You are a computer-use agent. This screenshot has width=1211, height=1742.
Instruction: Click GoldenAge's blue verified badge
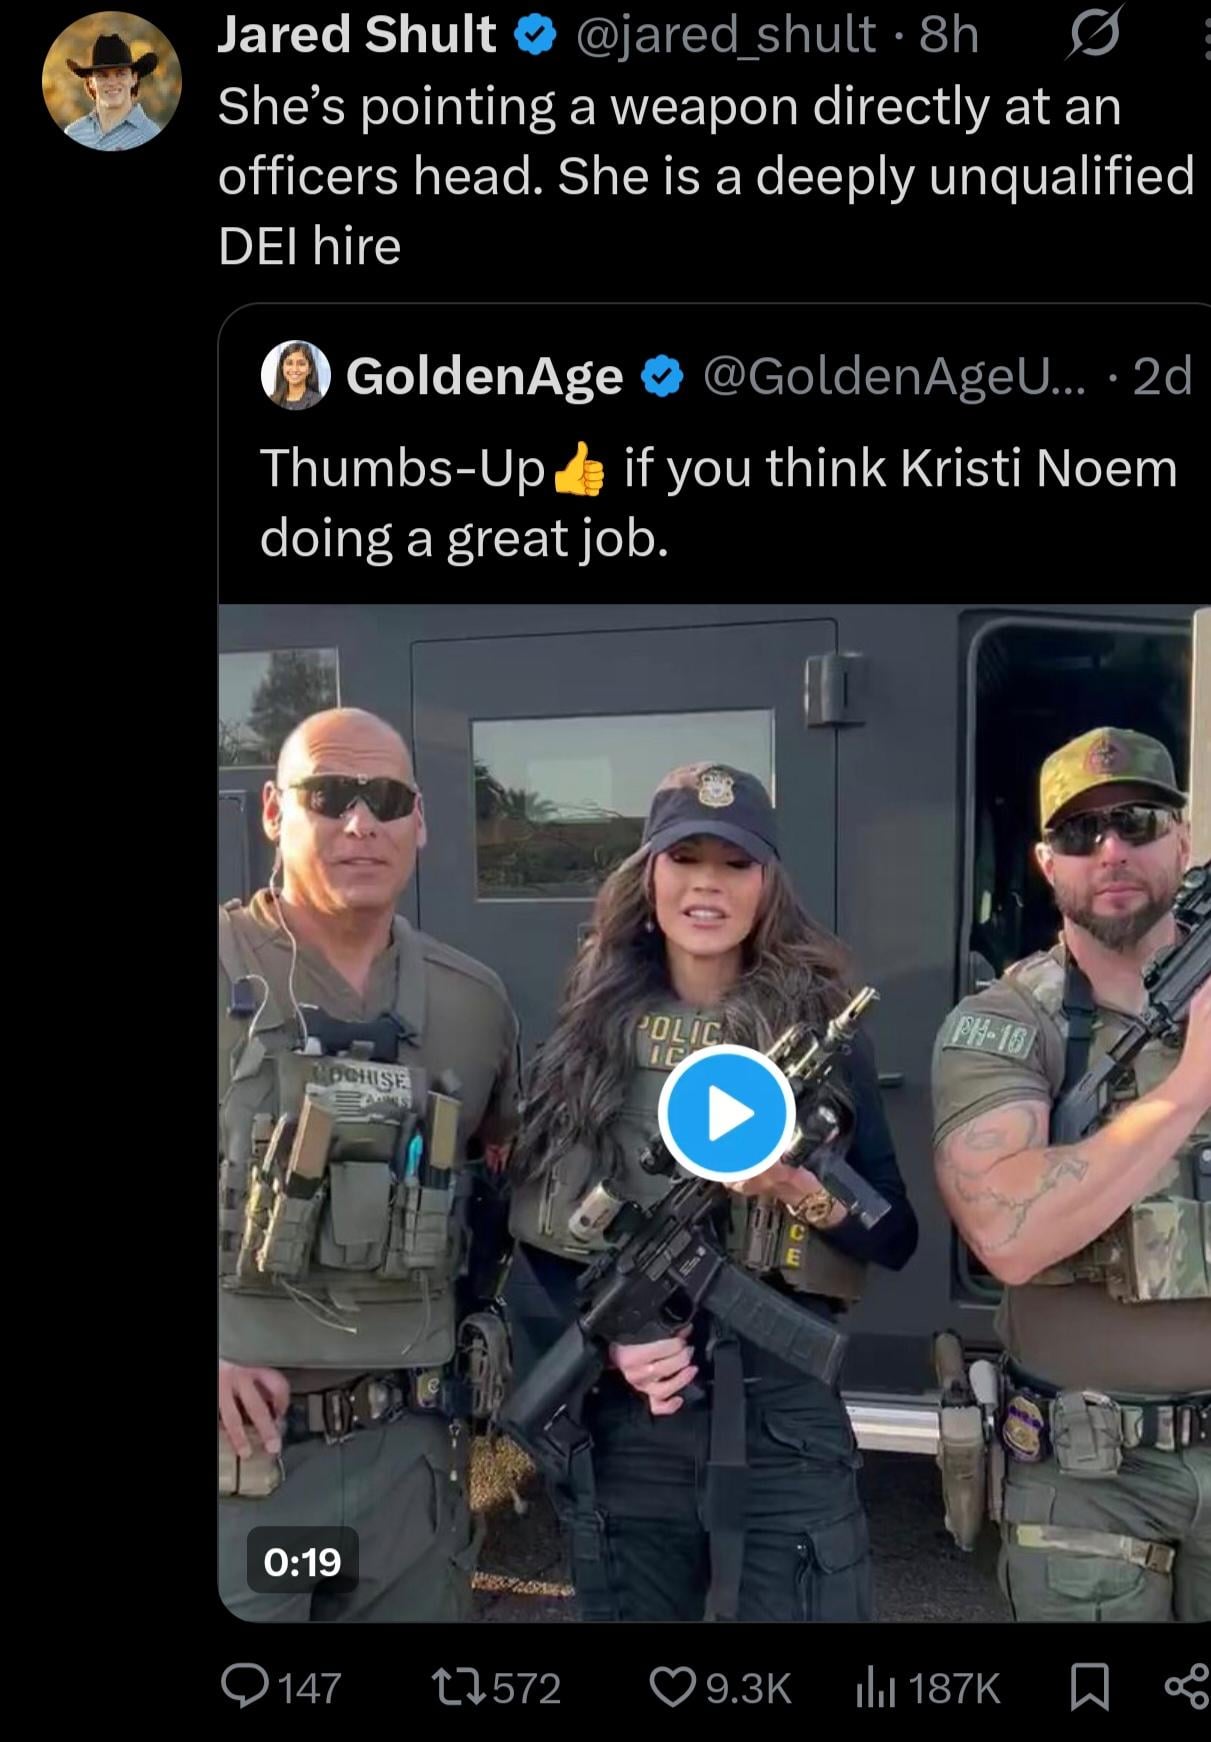(x=663, y=377)
